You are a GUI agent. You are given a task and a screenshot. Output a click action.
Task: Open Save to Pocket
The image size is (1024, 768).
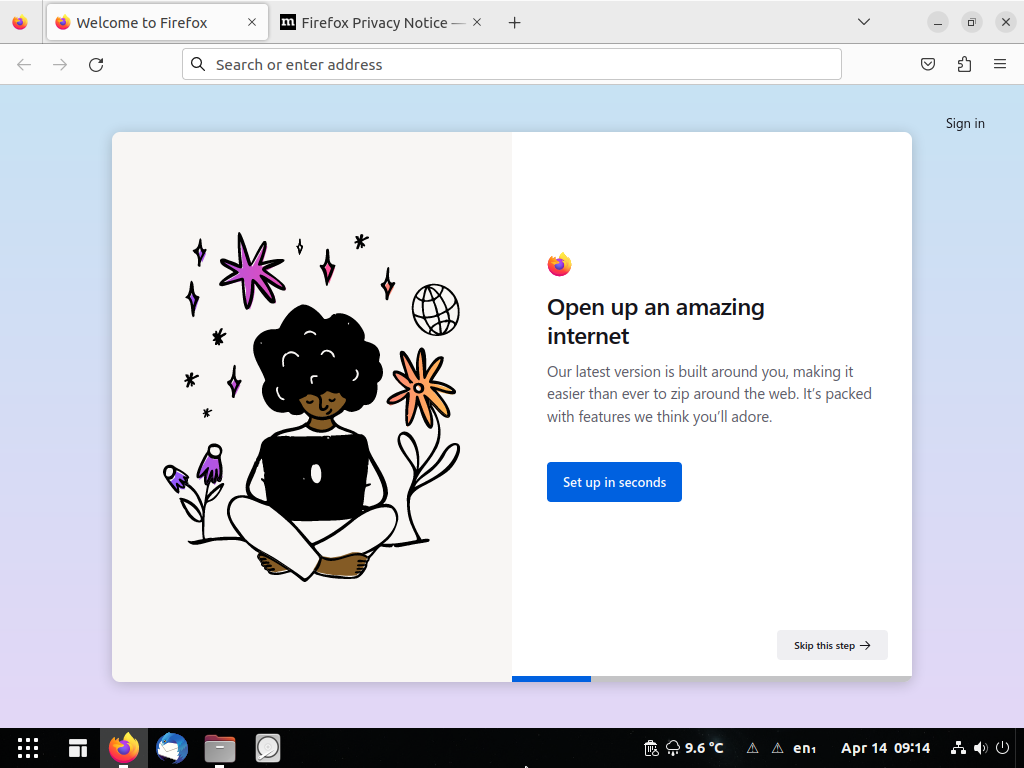927,64
